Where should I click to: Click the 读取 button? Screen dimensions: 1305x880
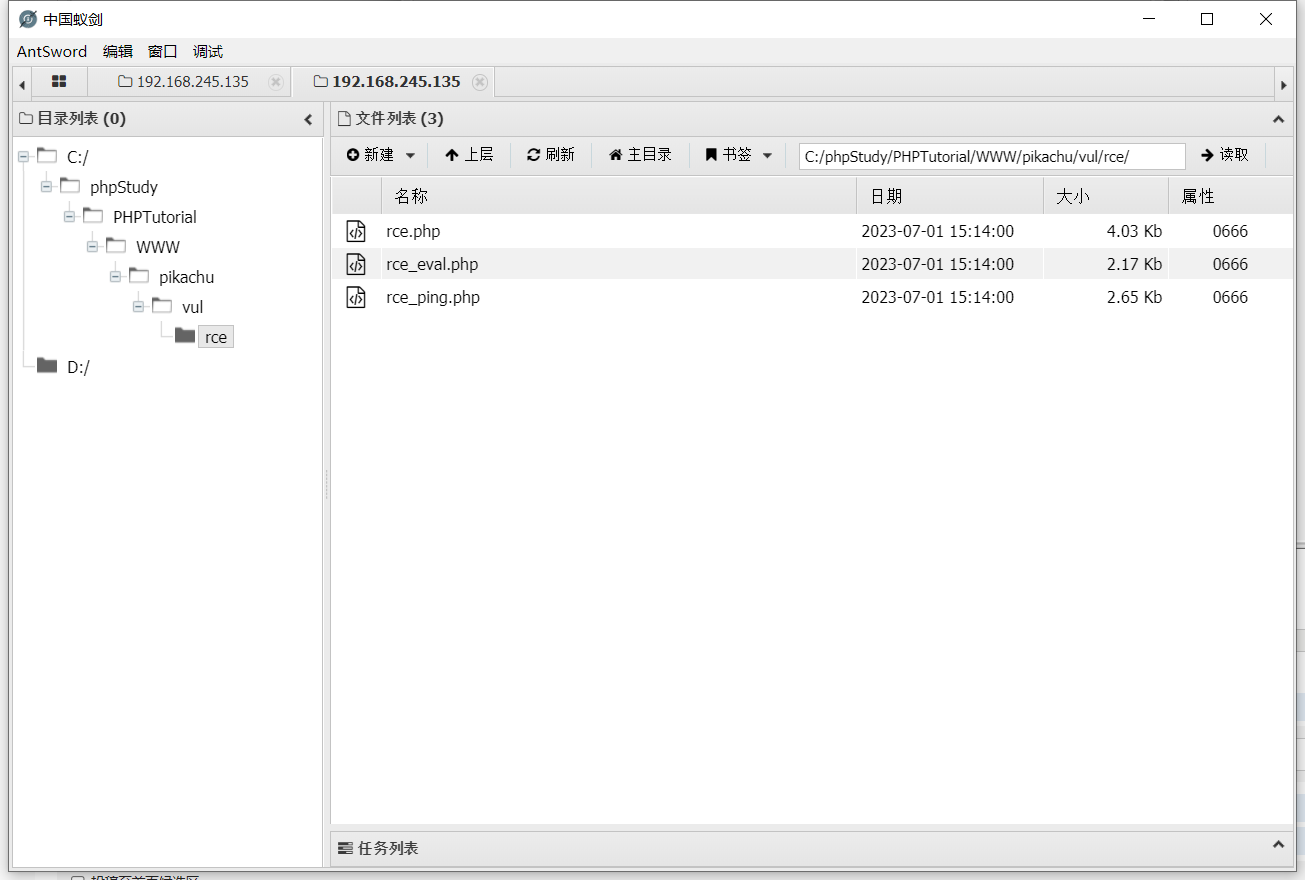click(x=1225, y=155)
